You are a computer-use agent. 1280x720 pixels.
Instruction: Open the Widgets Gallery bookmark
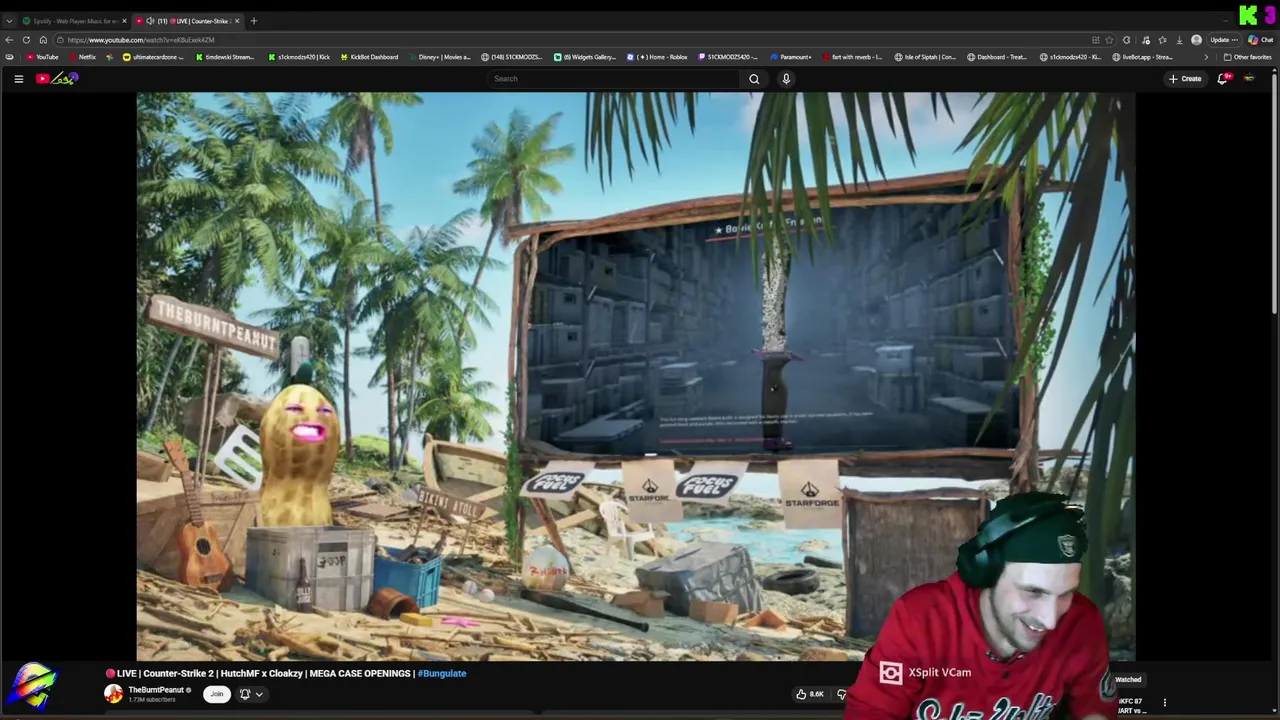[x=585, y=57]
